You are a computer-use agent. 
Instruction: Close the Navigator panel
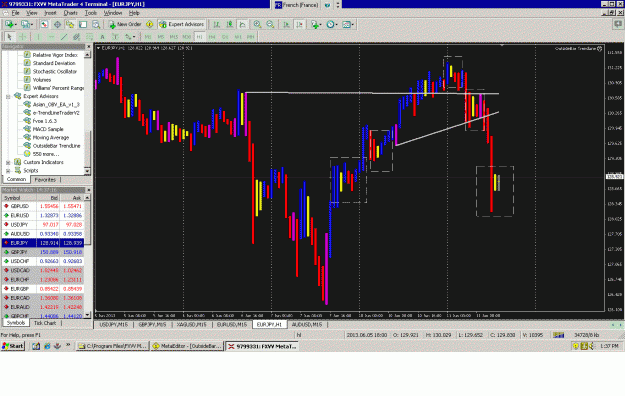[88, 47]
